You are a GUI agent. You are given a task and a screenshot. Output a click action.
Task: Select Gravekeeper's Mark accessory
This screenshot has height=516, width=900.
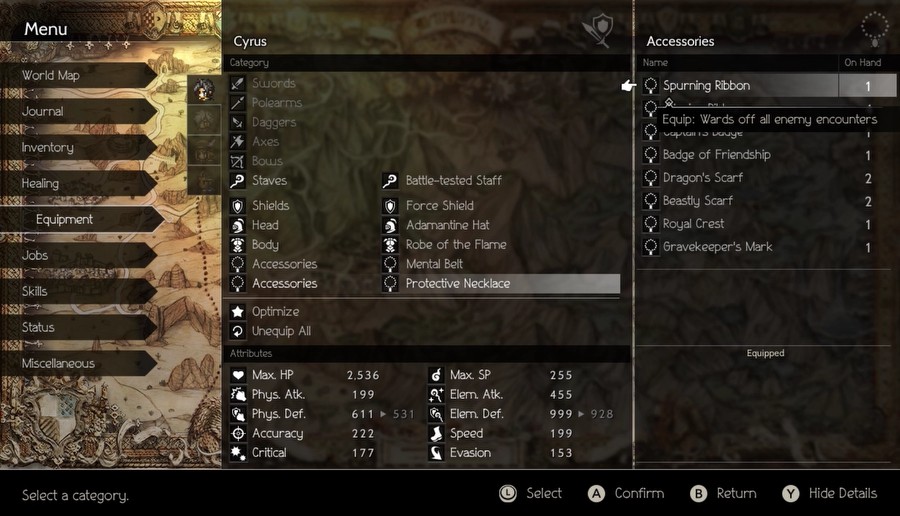(x=768, y=247)
